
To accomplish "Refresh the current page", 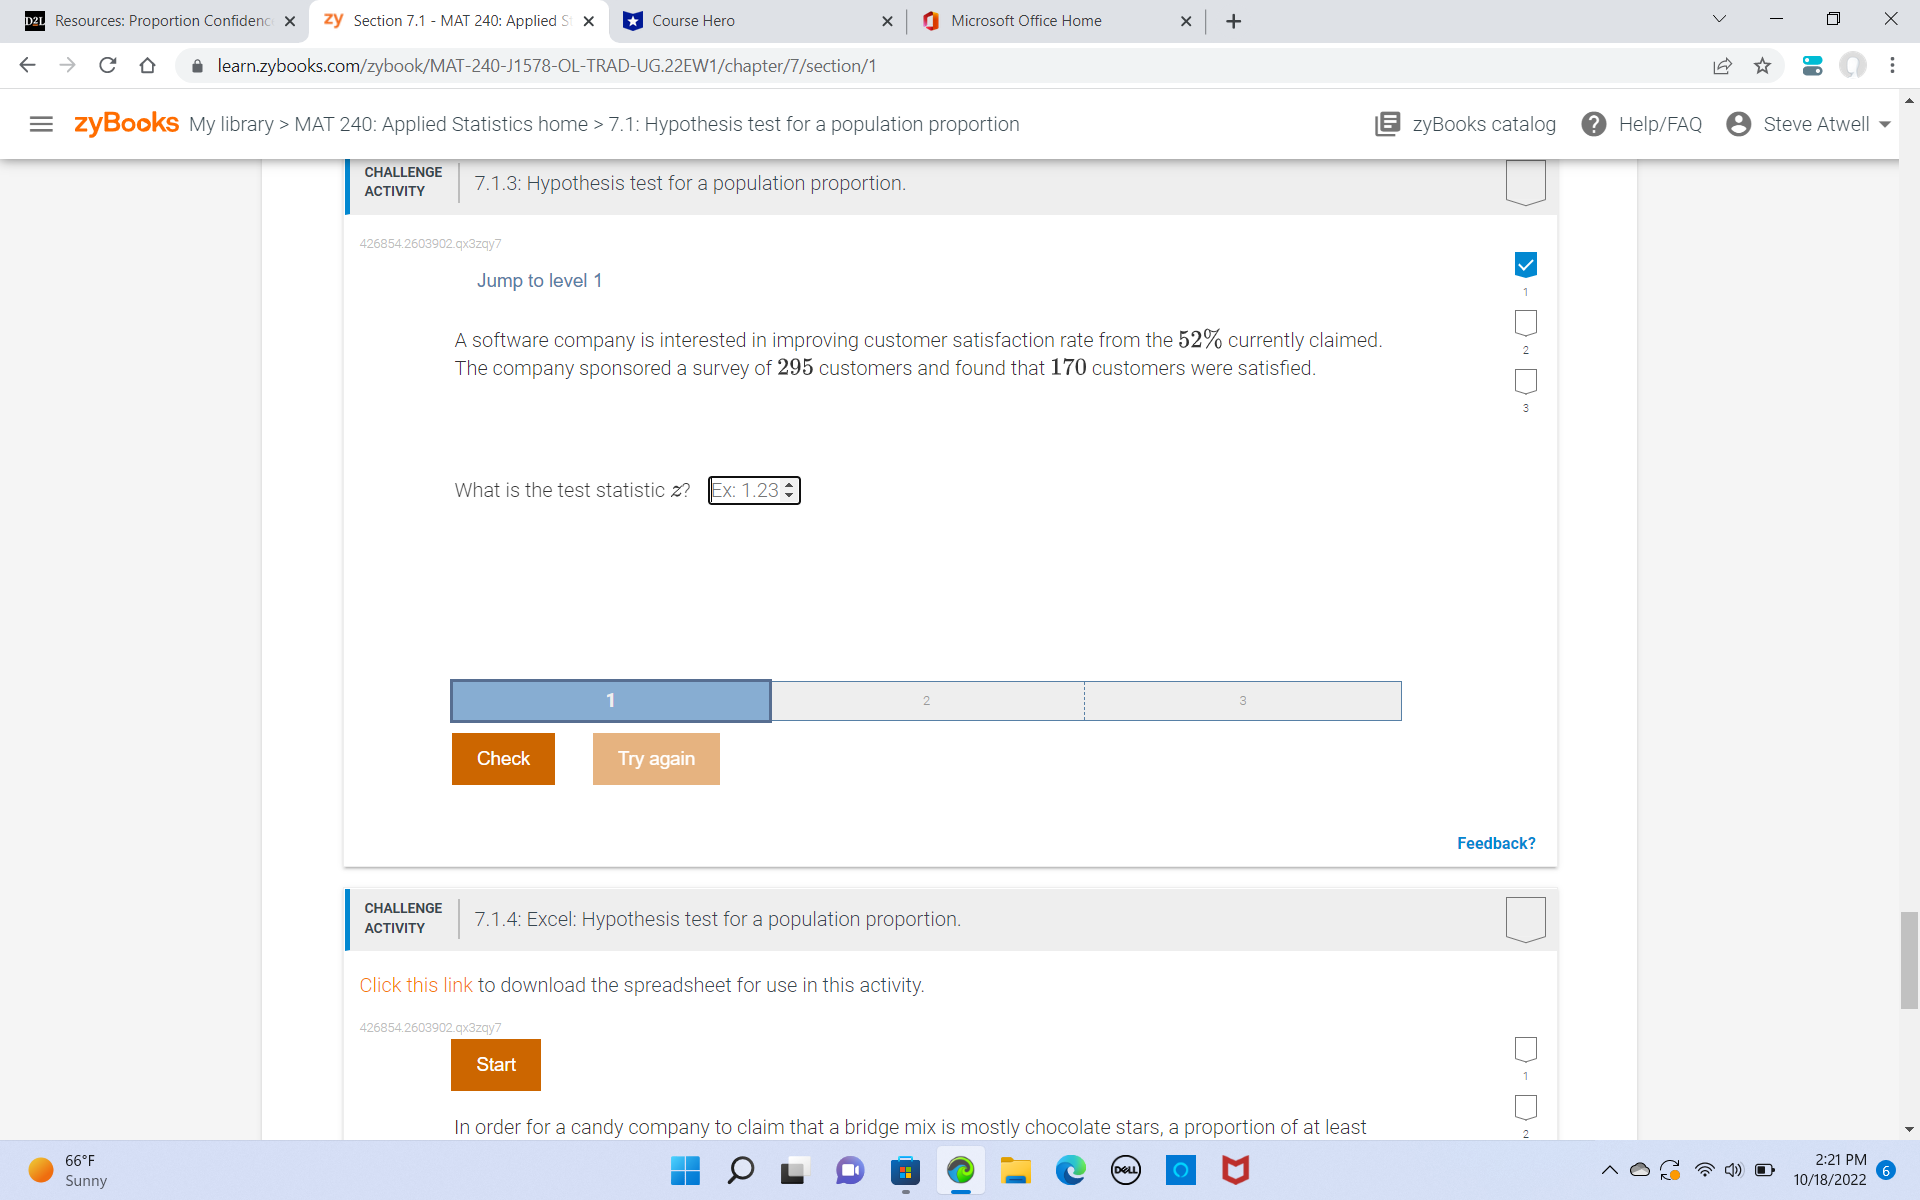I will point(107,66).
